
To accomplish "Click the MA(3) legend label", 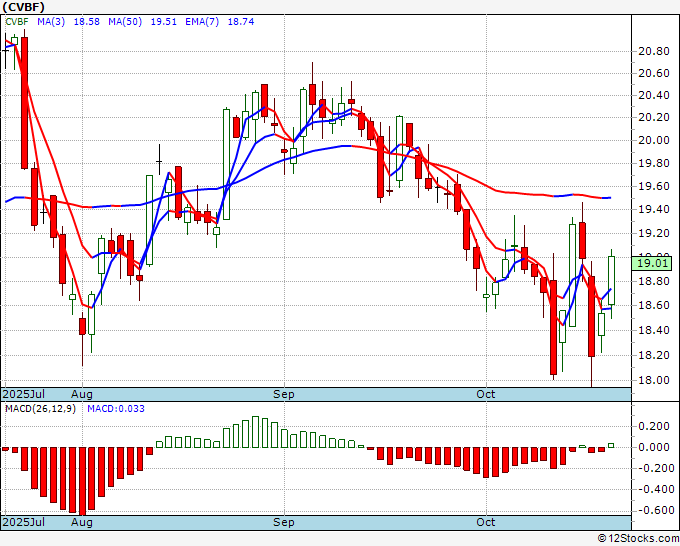I will point(51,22).
